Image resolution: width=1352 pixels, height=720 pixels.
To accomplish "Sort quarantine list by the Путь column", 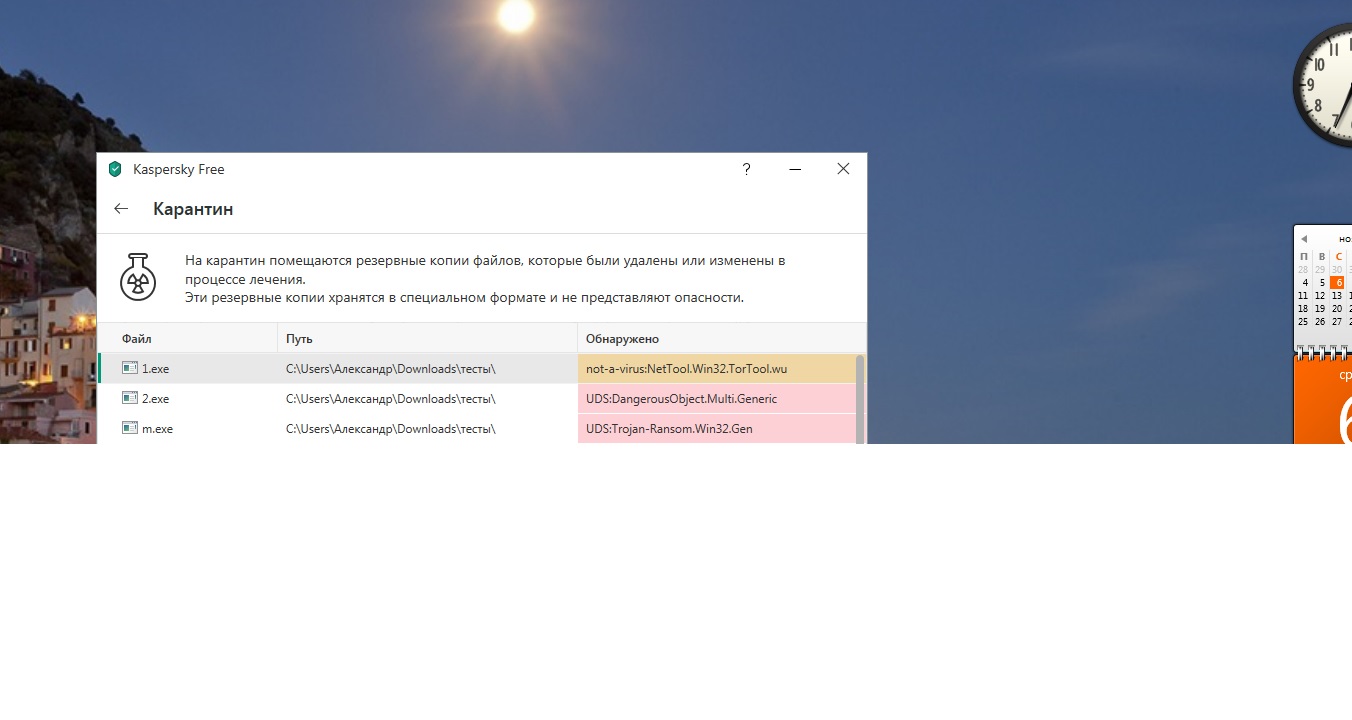I will pos(428,338).
